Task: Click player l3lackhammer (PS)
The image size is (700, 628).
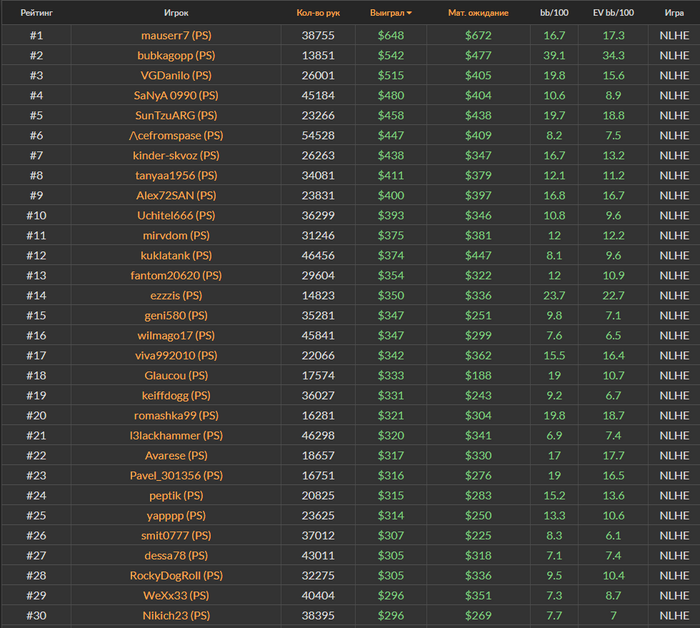Action: (176, 435)
